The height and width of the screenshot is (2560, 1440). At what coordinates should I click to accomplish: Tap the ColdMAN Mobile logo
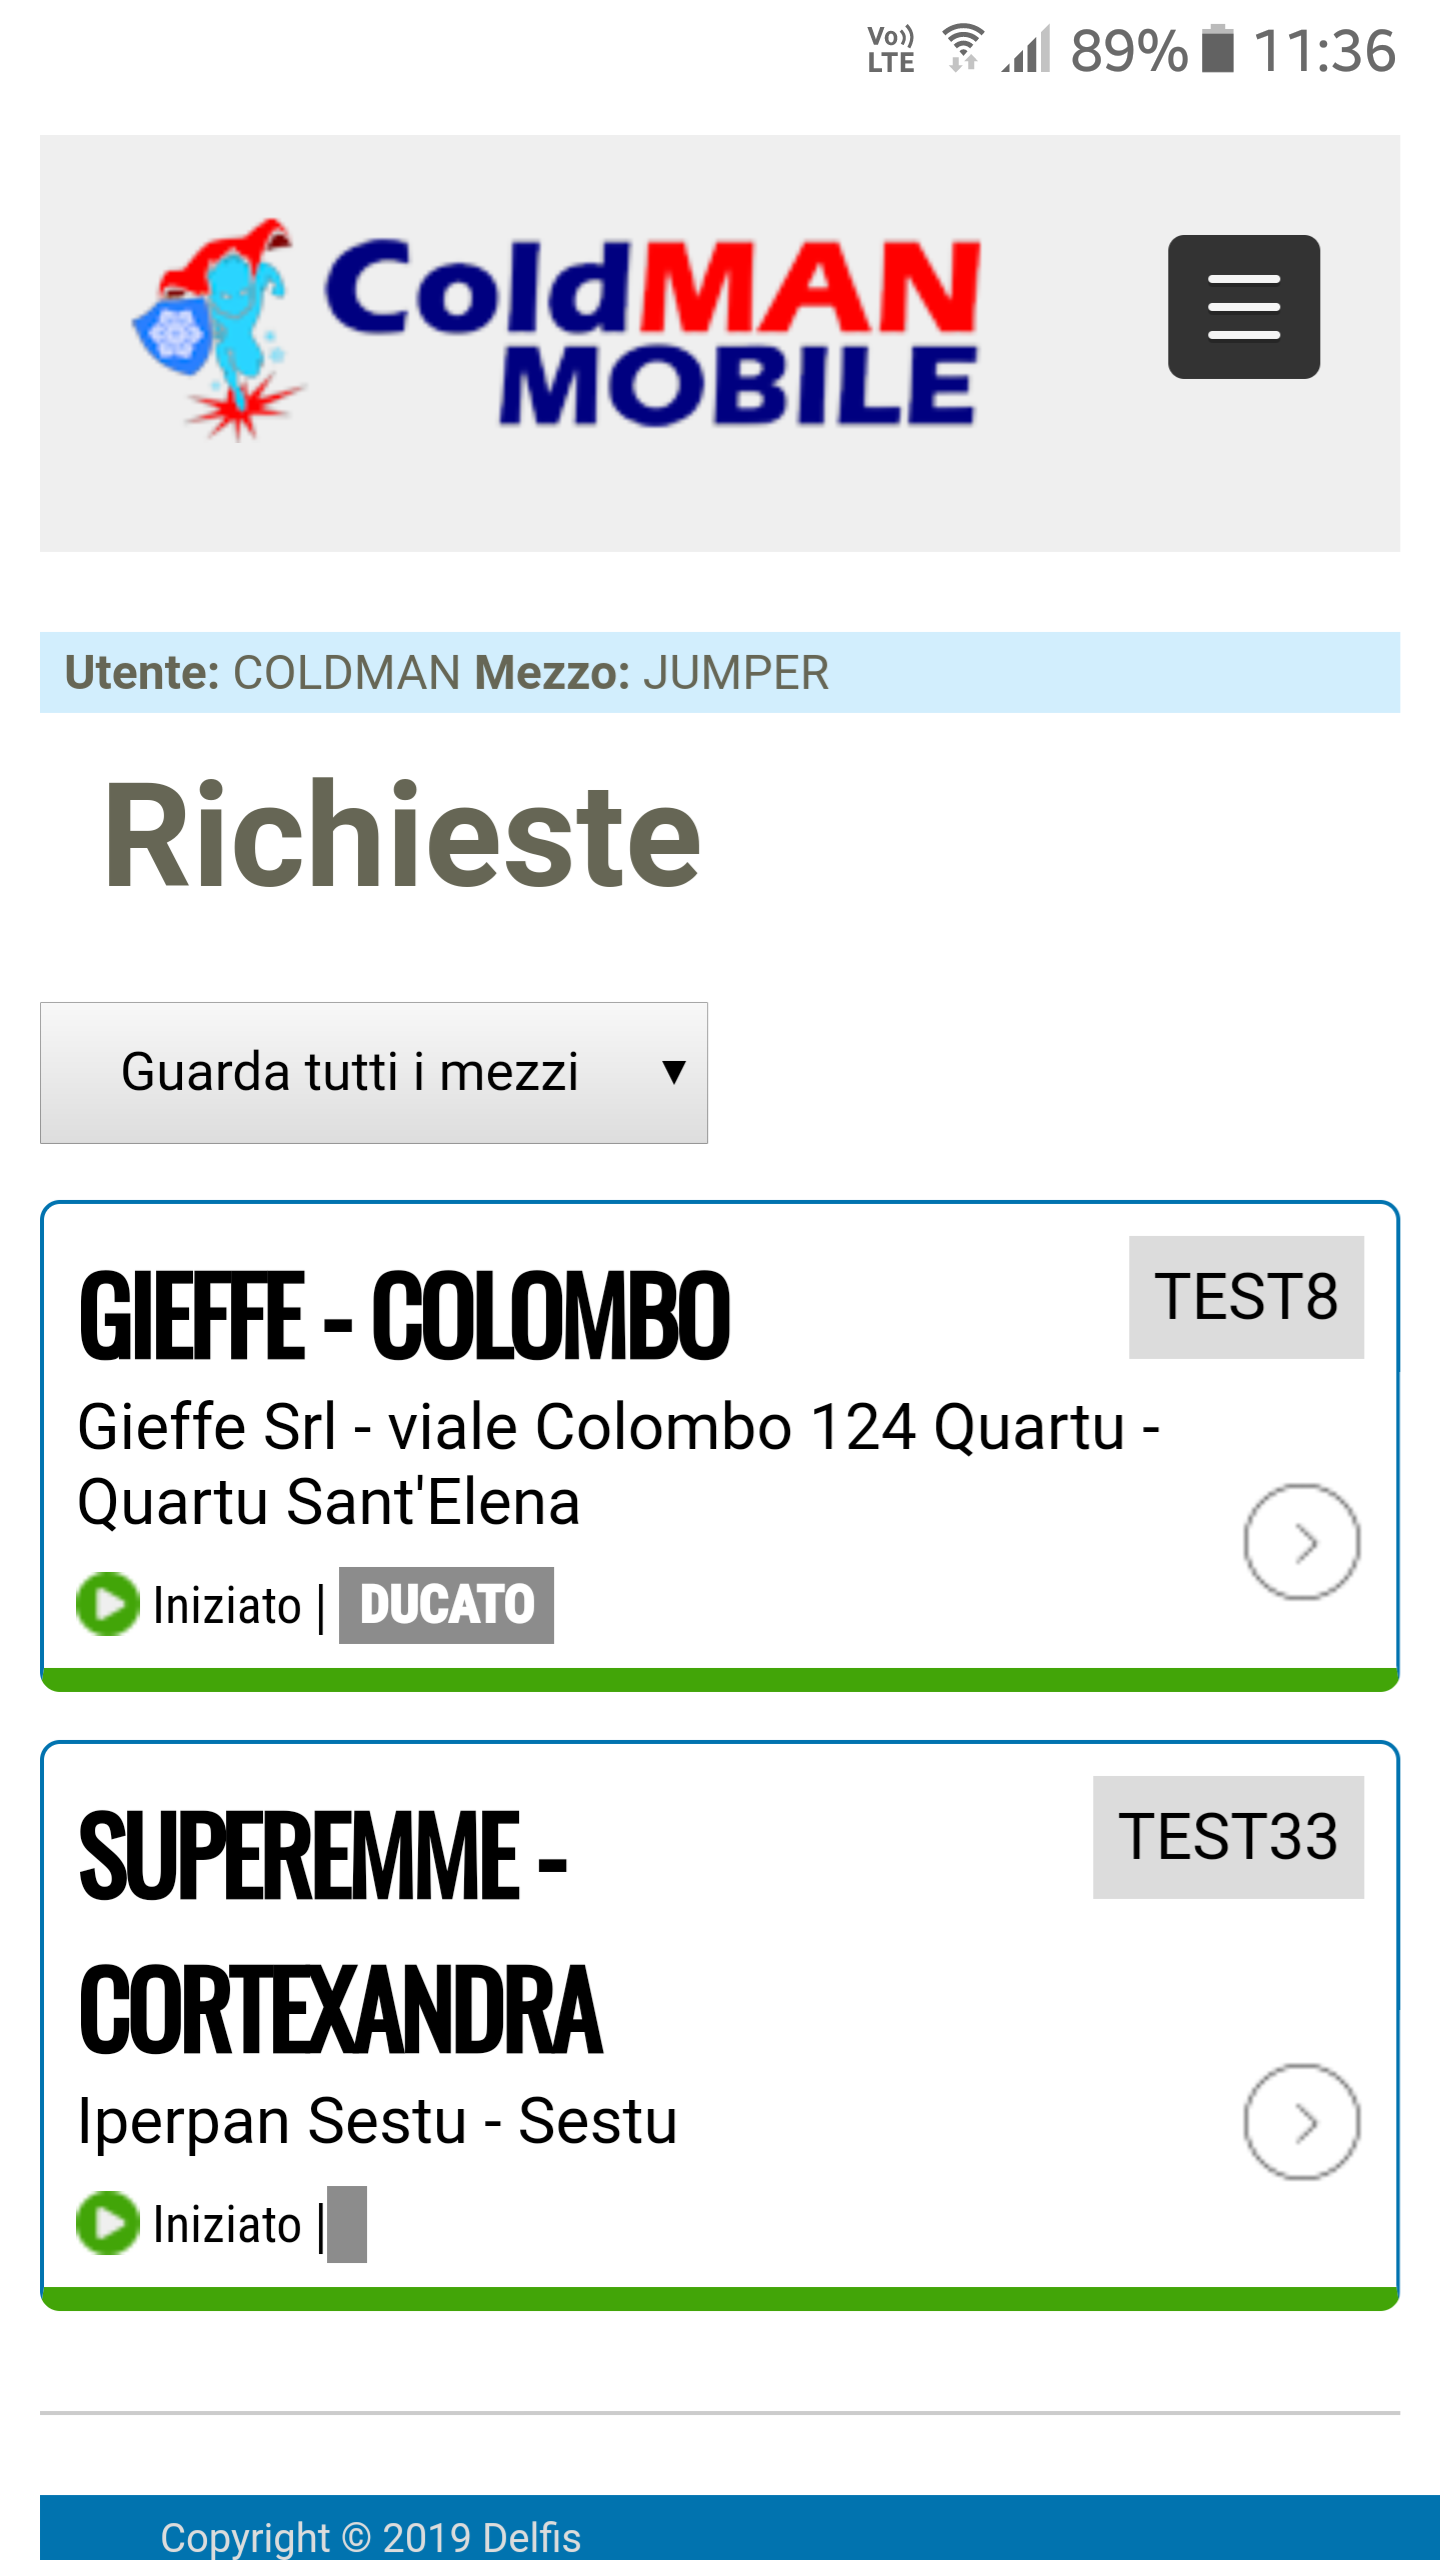point(556,330)
